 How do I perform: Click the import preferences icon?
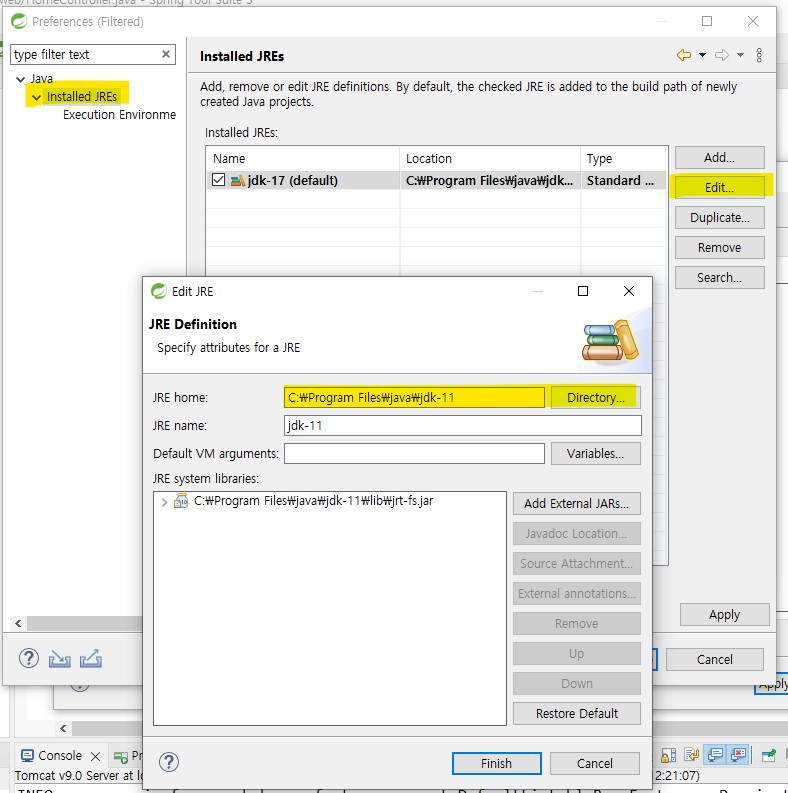60,659
